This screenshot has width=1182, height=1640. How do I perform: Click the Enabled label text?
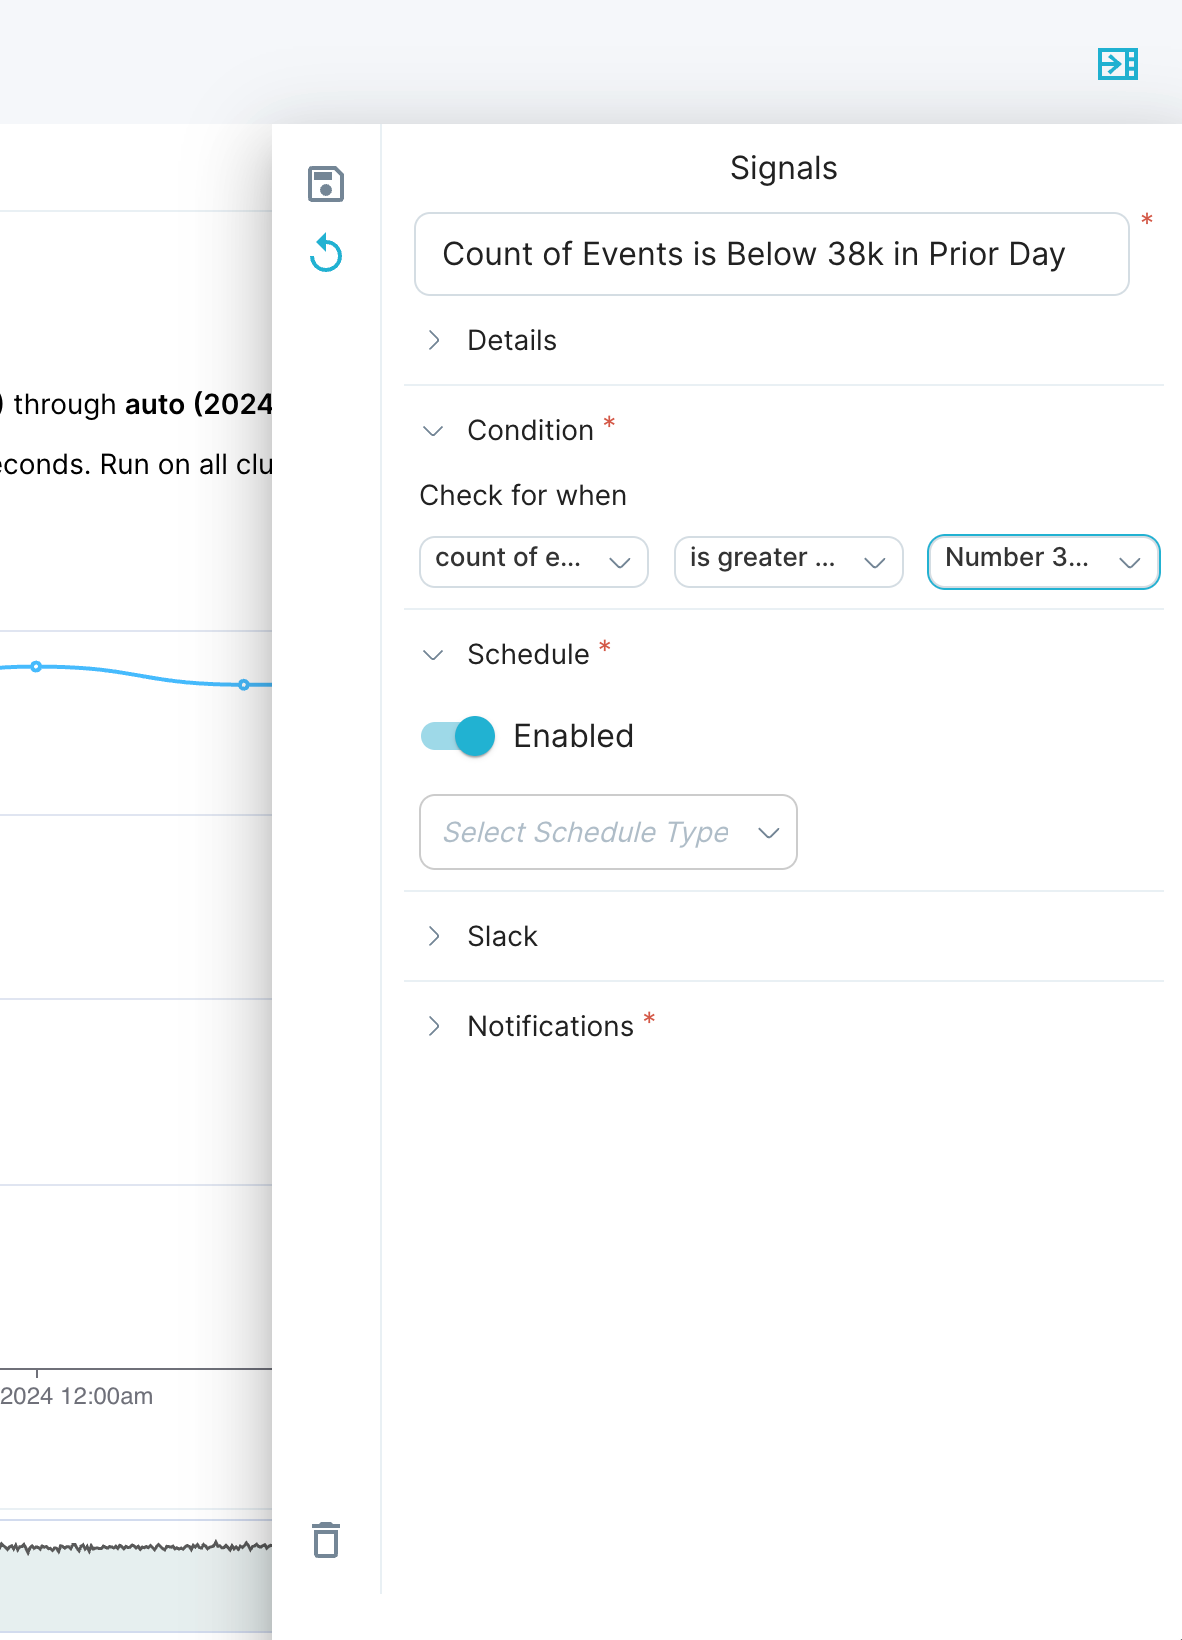(x=574, y=736)
